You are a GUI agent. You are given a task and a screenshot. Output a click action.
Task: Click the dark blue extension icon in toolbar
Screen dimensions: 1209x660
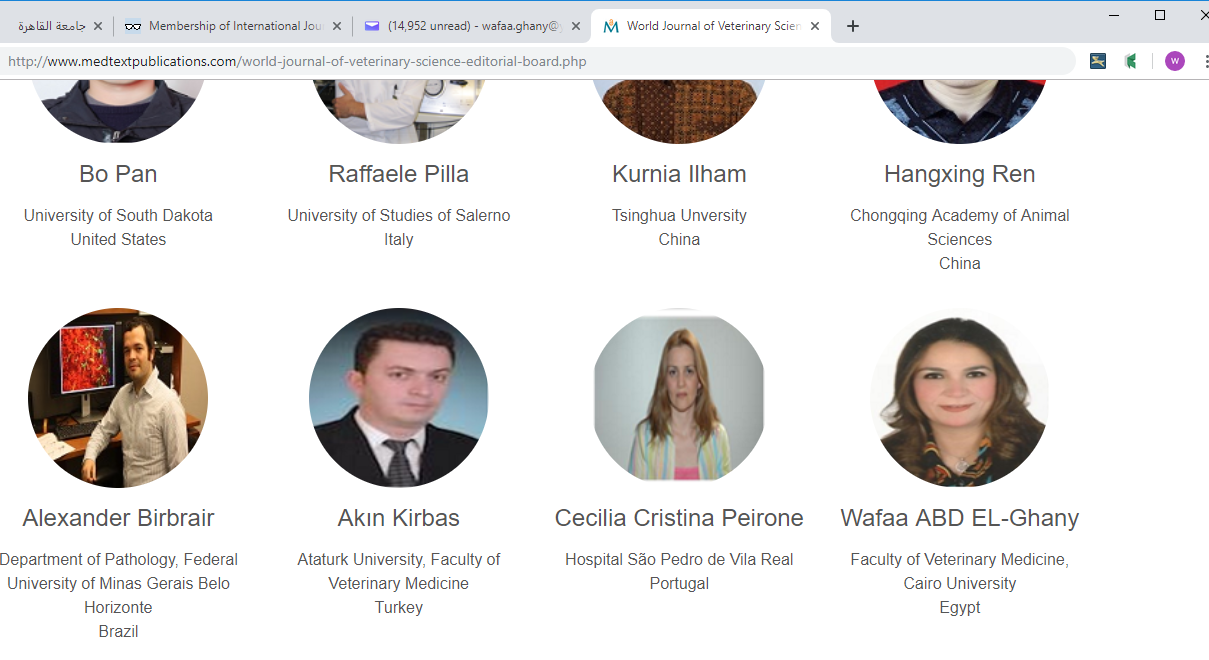[x=1098, y=61]
